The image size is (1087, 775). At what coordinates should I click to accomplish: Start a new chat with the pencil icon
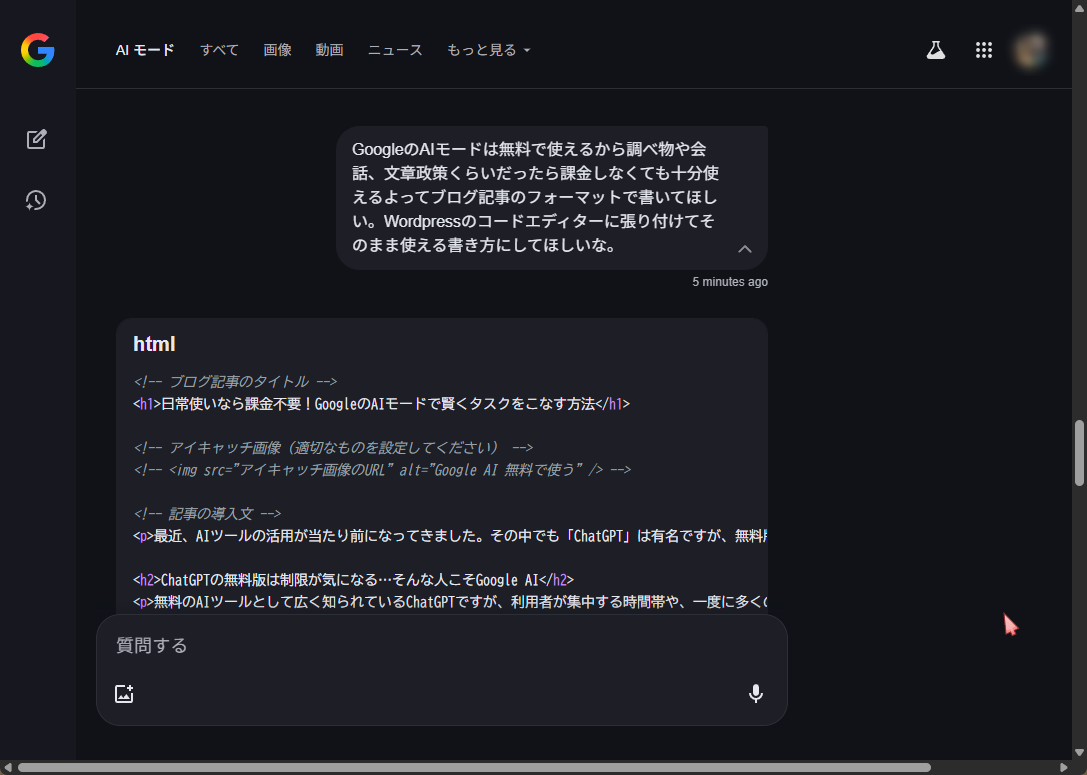coord(37,139)
